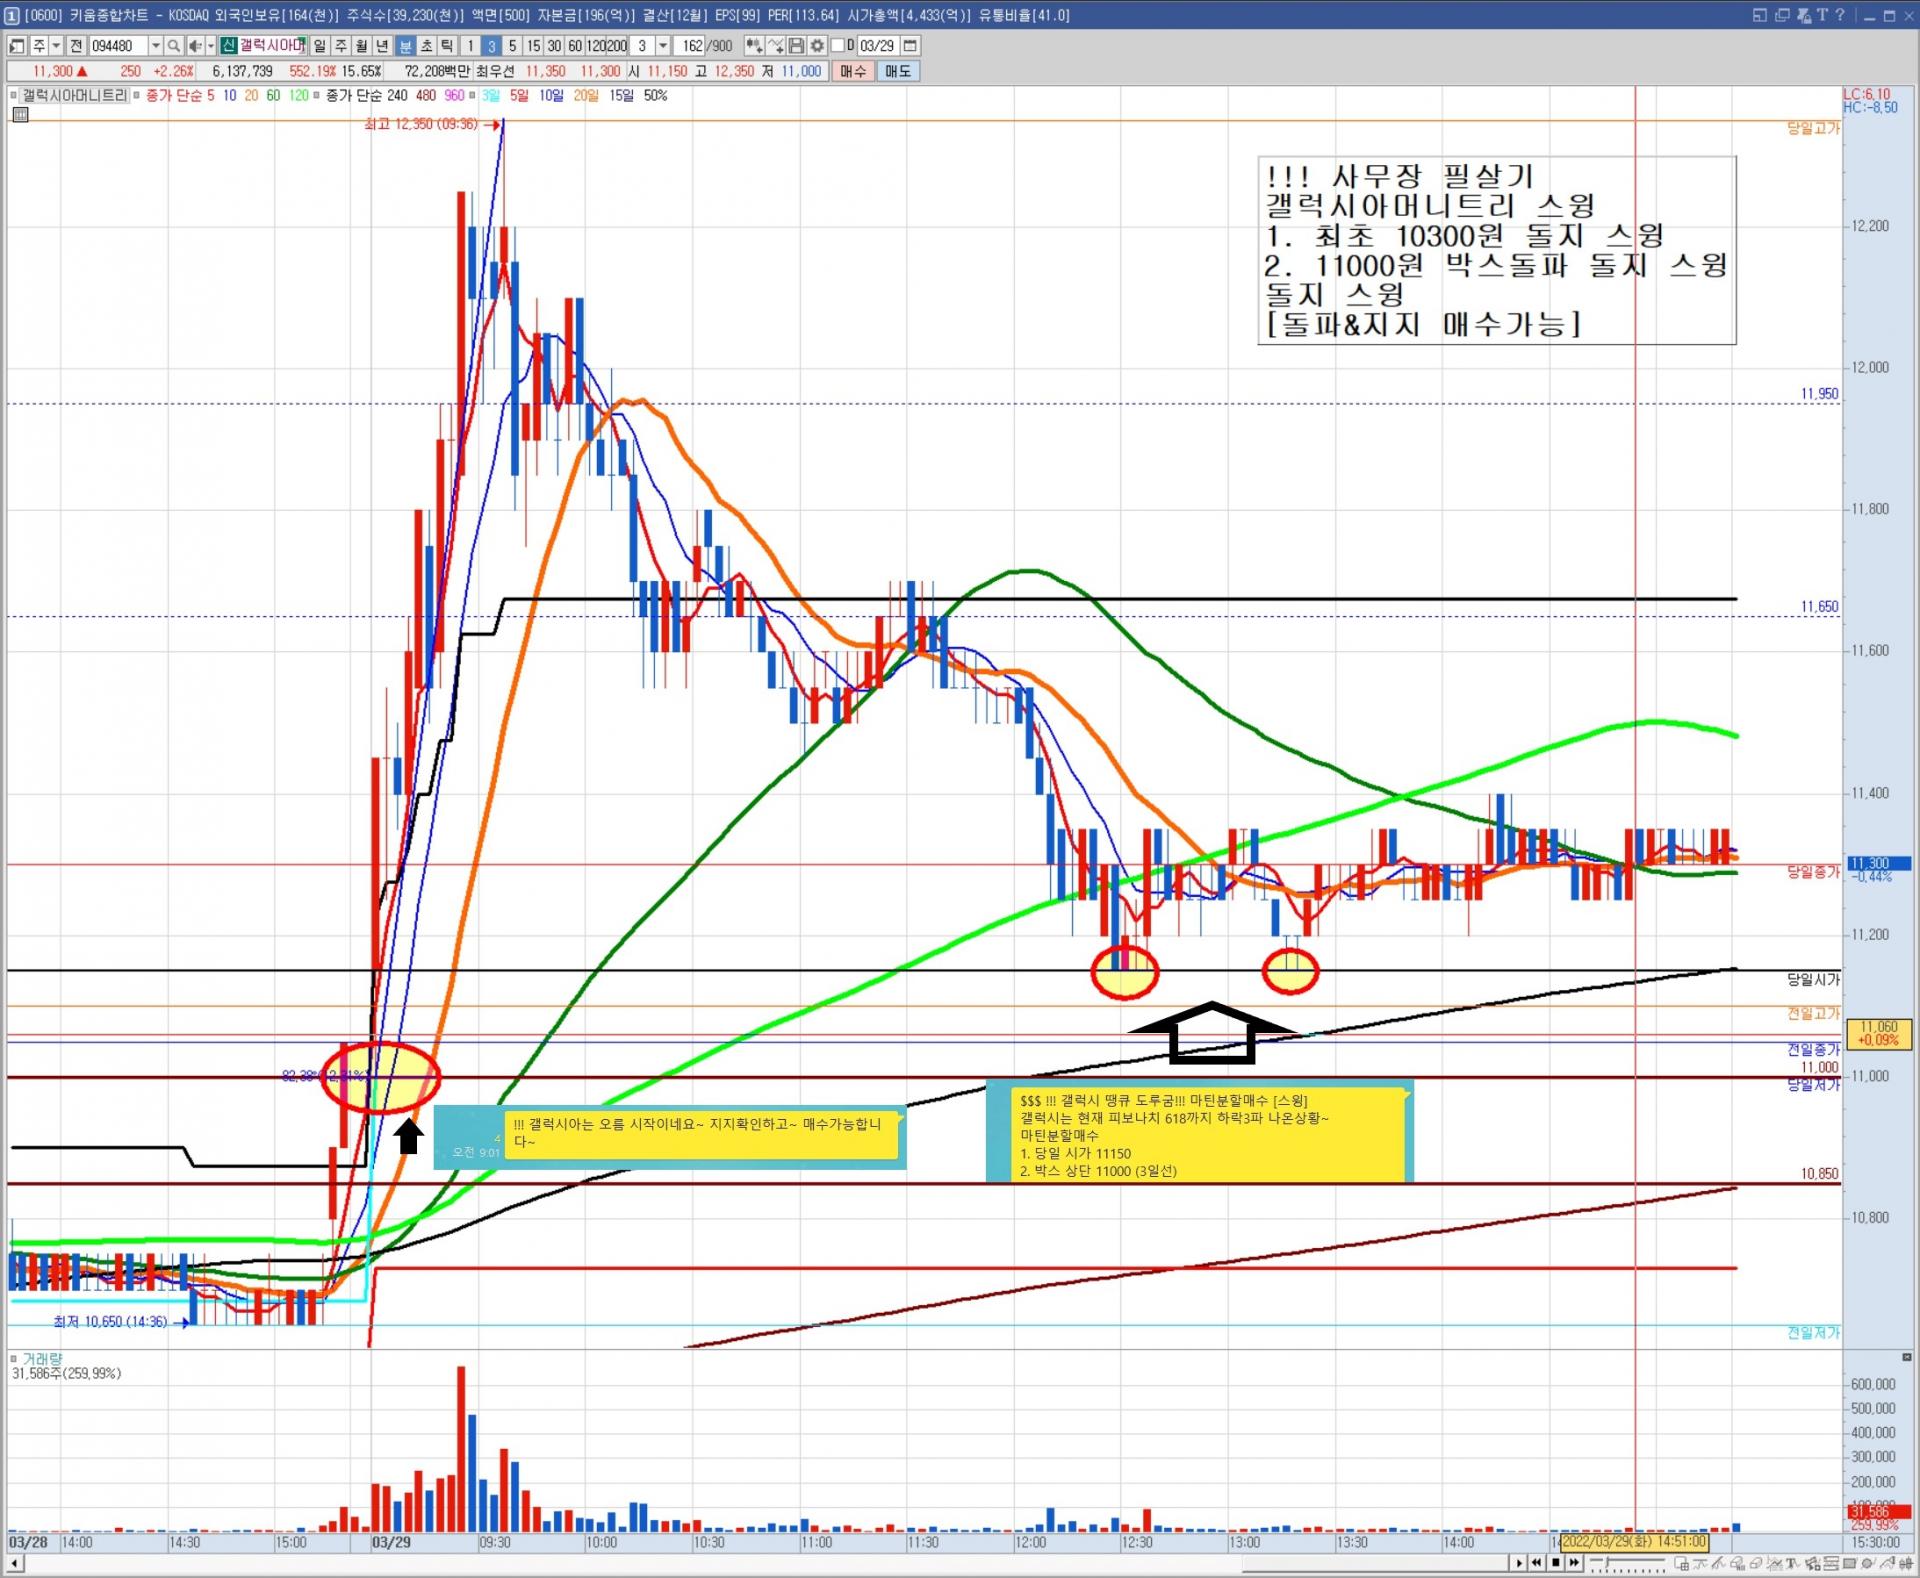Open chart settings gear icon
This screenshot has height=1578, width=1920.
coord(817,46)
